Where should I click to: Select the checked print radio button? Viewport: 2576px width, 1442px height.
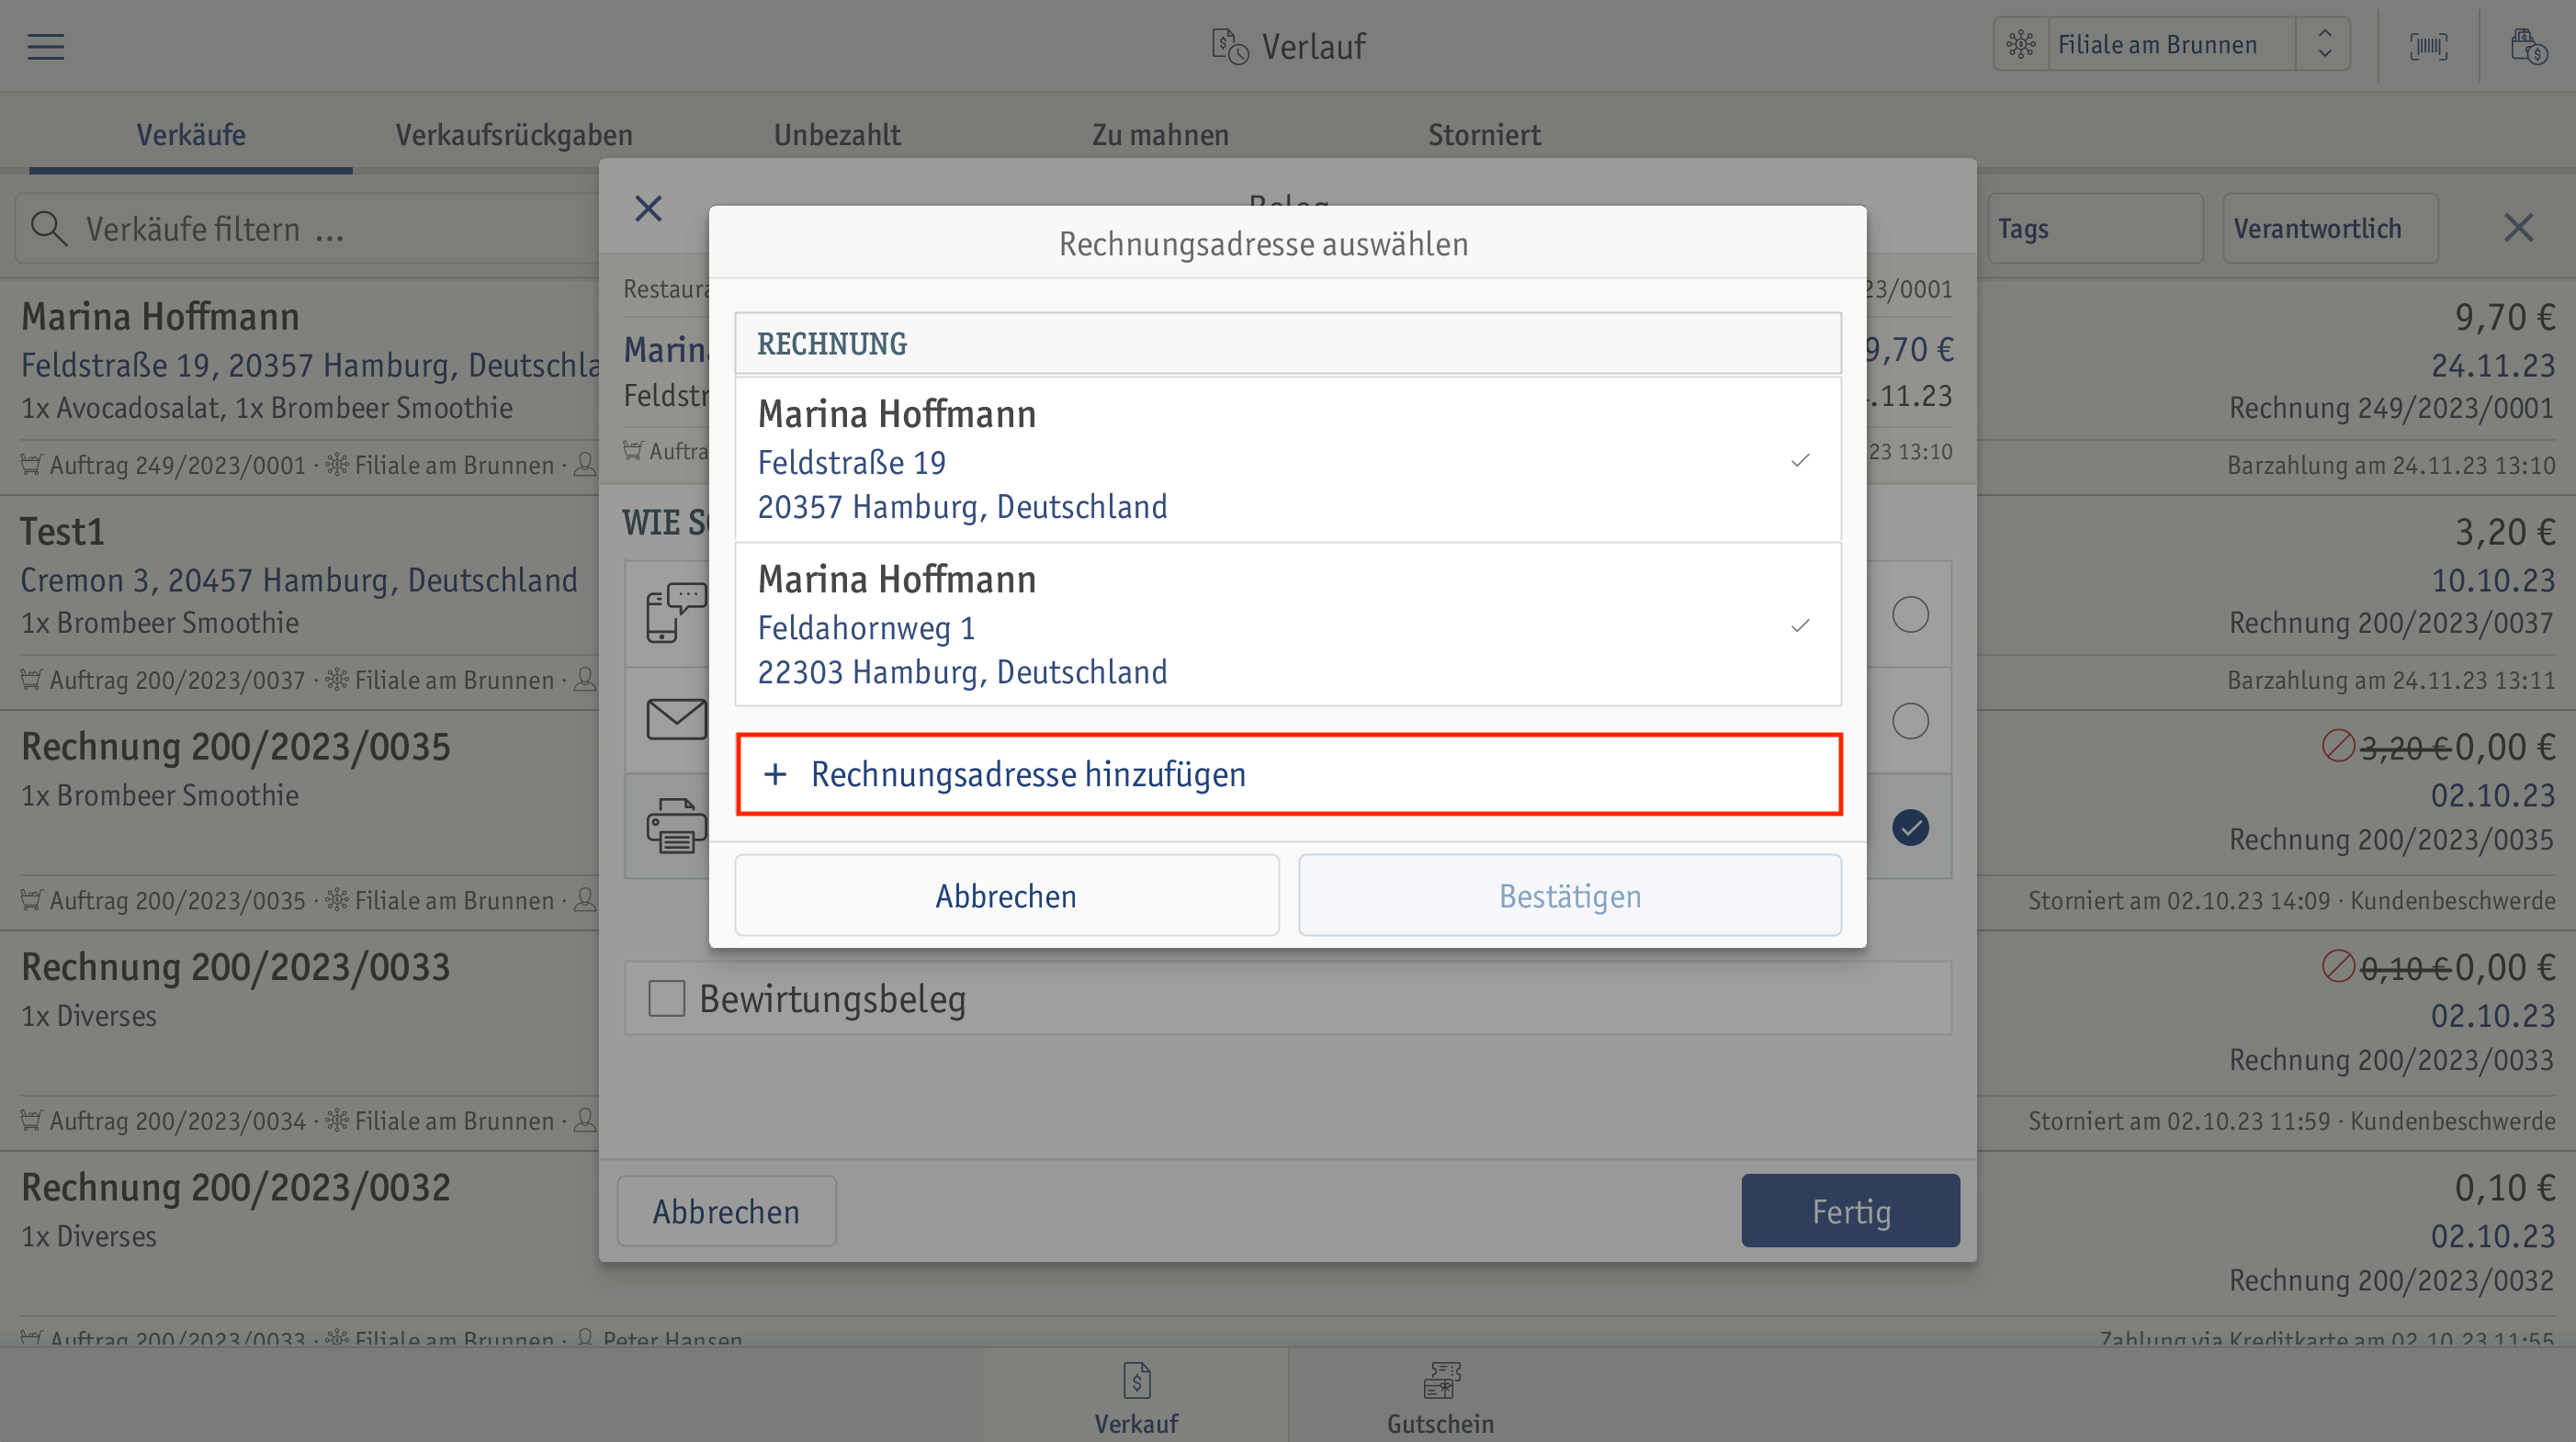point(1910,827)
